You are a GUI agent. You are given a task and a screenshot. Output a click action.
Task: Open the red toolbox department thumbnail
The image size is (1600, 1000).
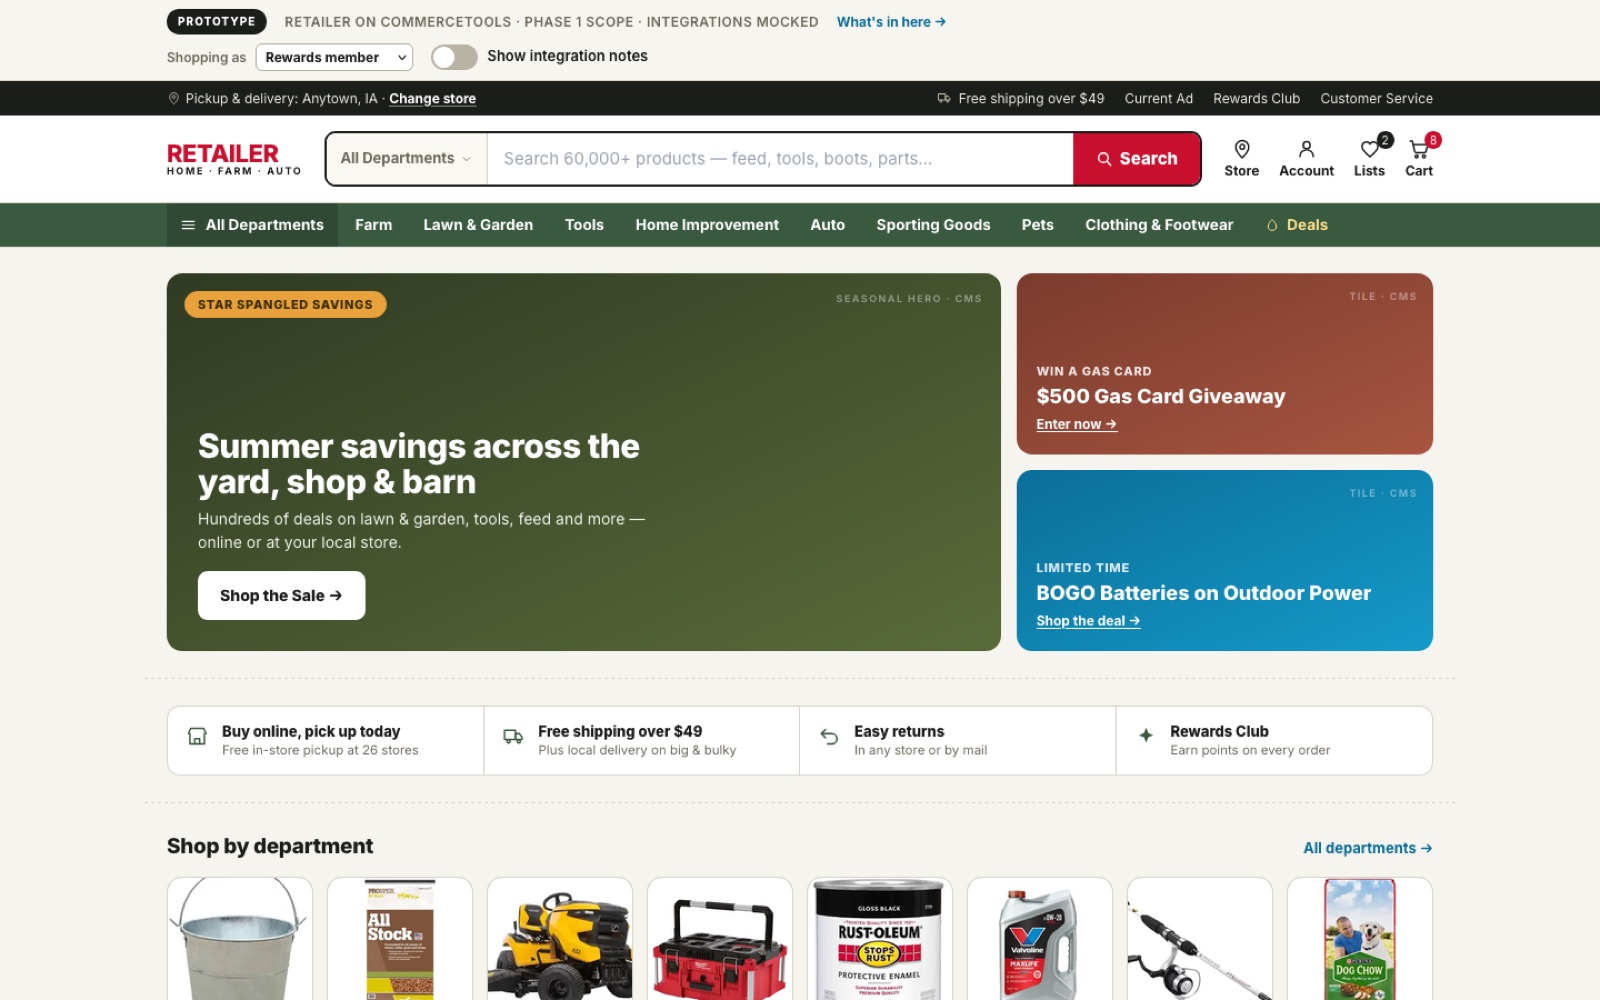click(x=720, y=938)
